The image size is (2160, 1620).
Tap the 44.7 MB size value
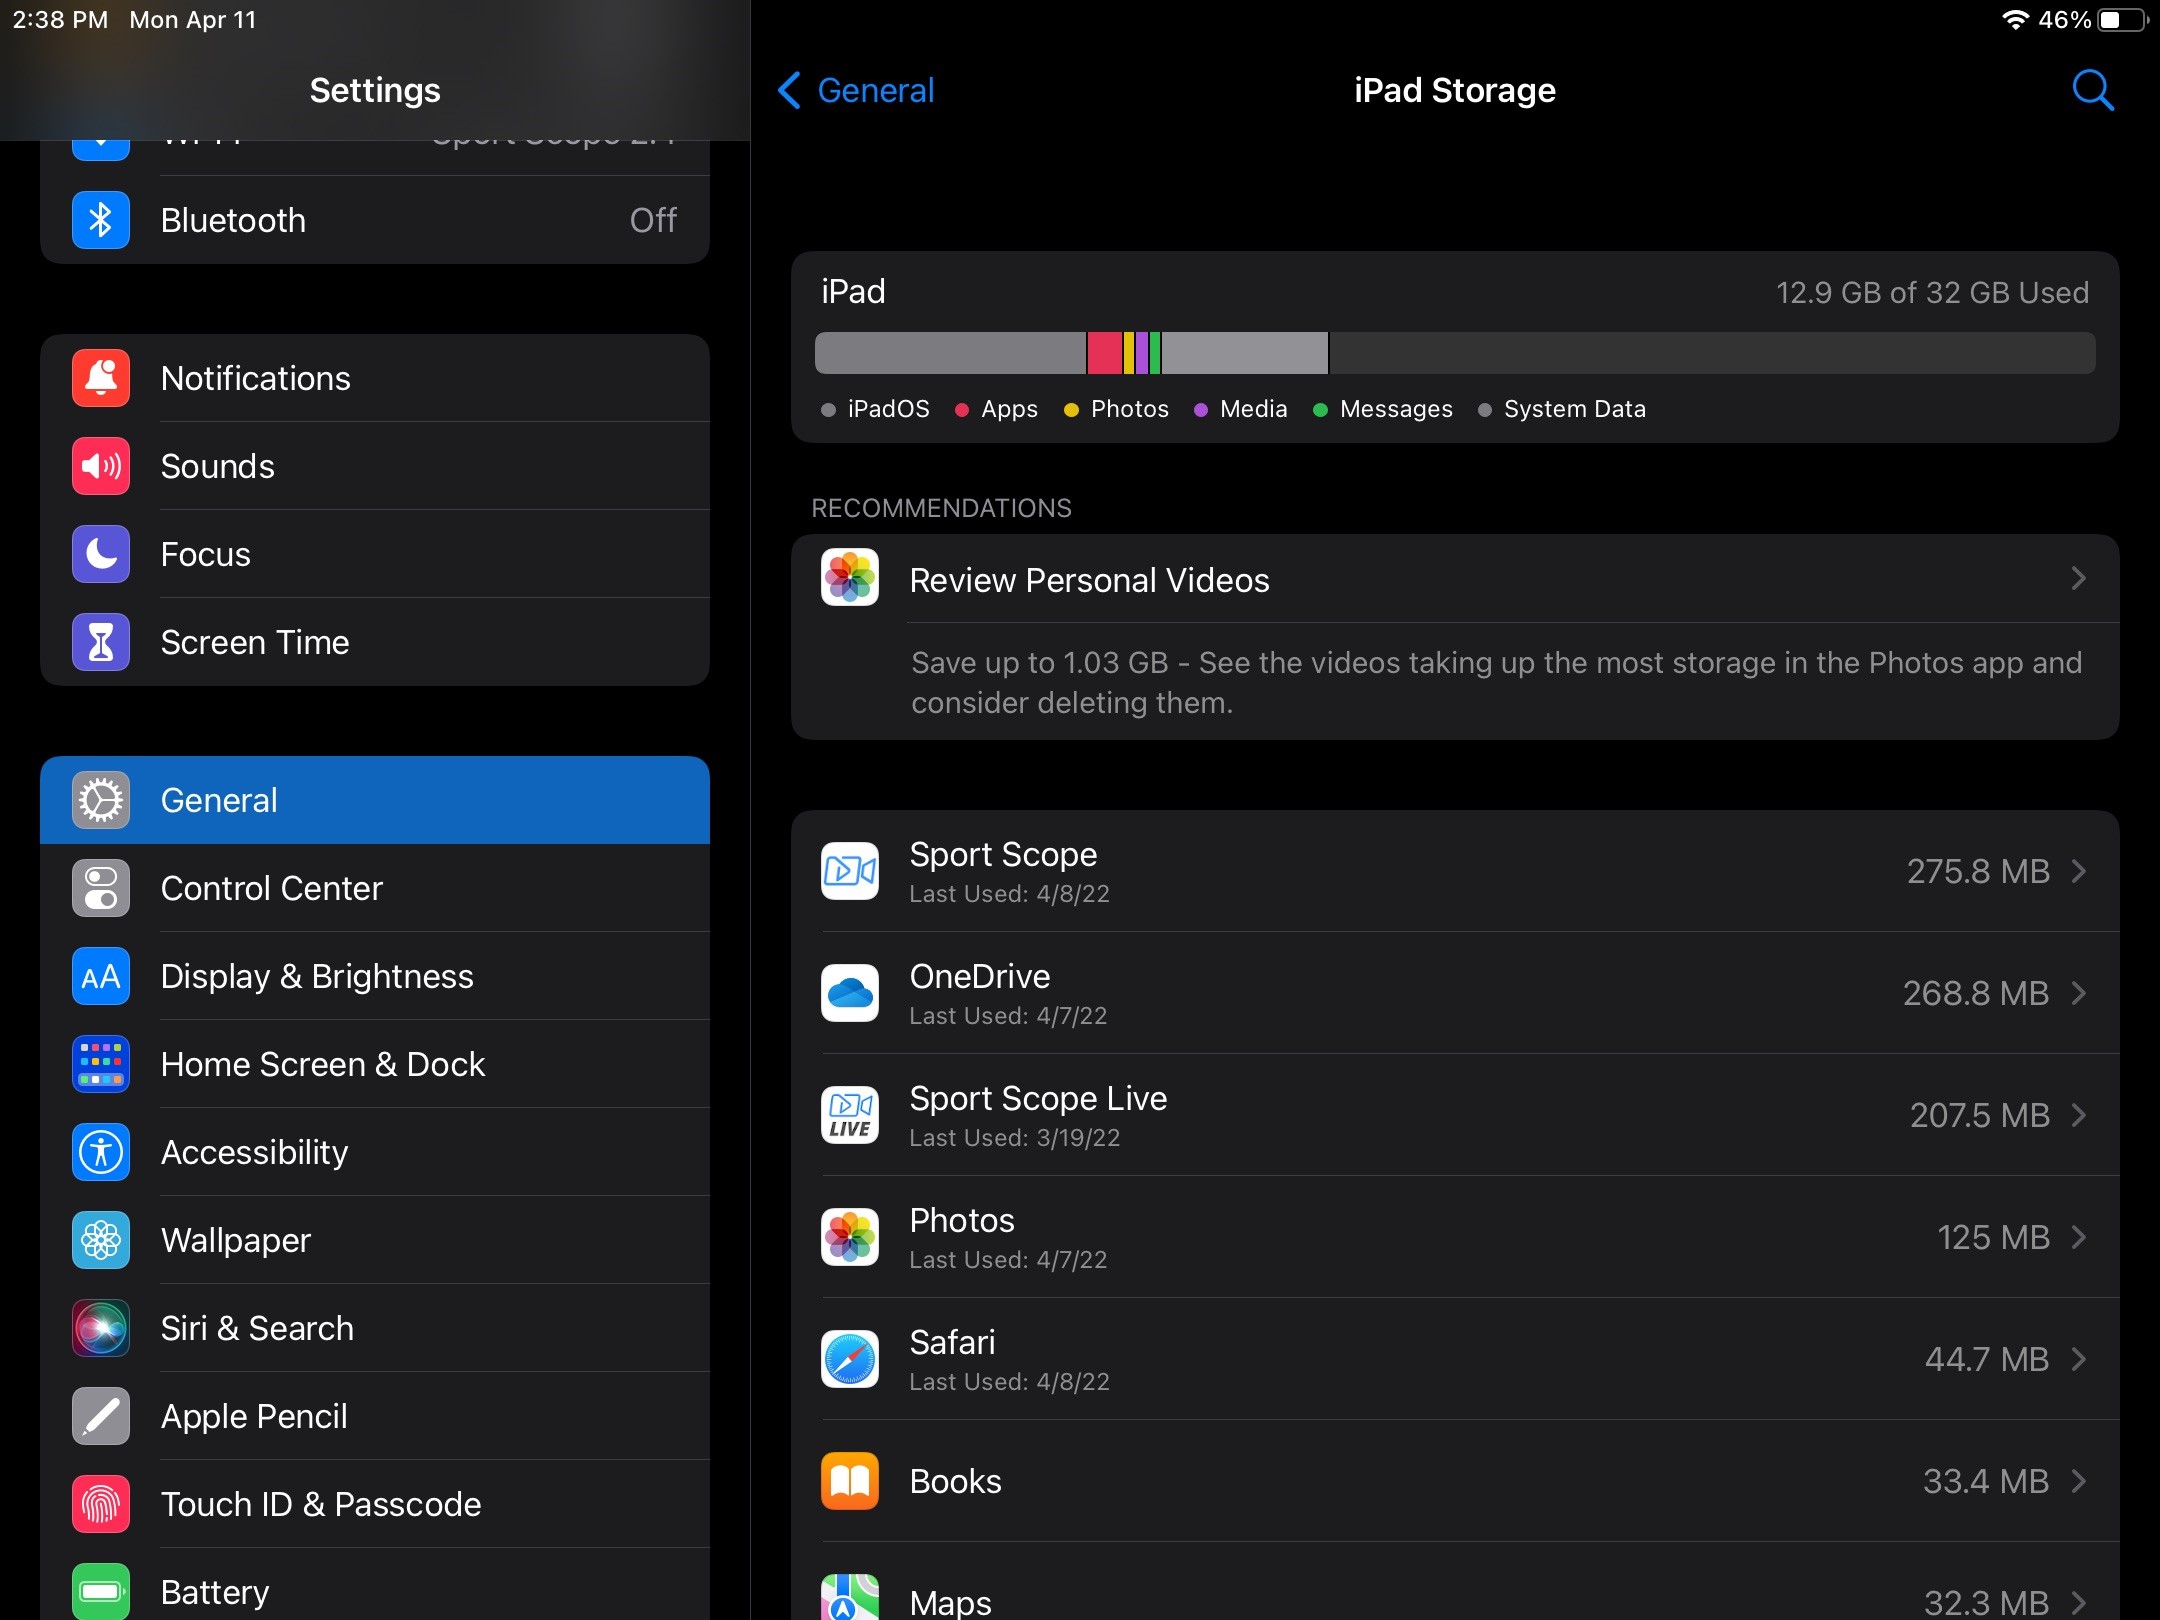[1987, 1359]
